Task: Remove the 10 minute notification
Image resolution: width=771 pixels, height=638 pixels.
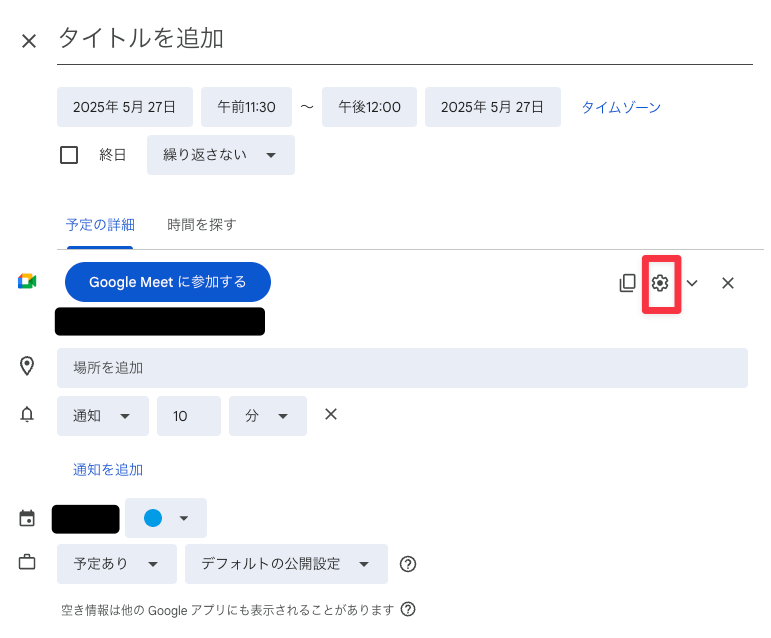Action: click(x=331, y=414)
